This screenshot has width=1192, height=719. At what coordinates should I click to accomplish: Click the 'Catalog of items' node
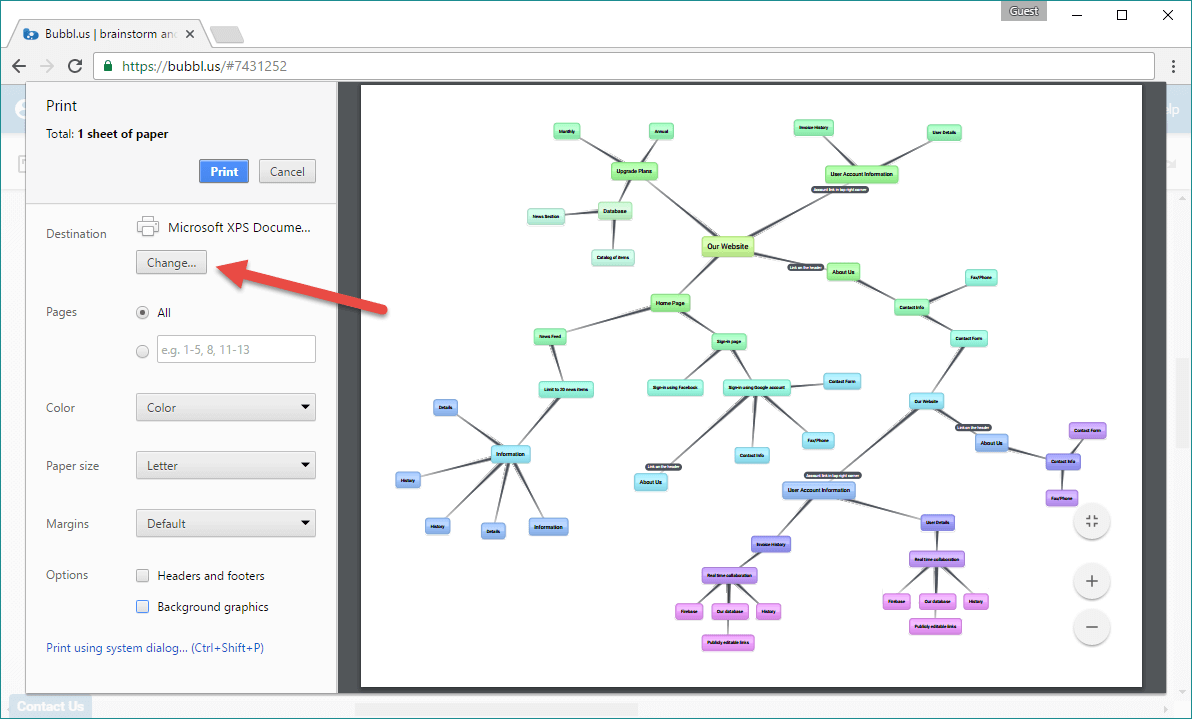pyautogui.click(x=613, y=258)
